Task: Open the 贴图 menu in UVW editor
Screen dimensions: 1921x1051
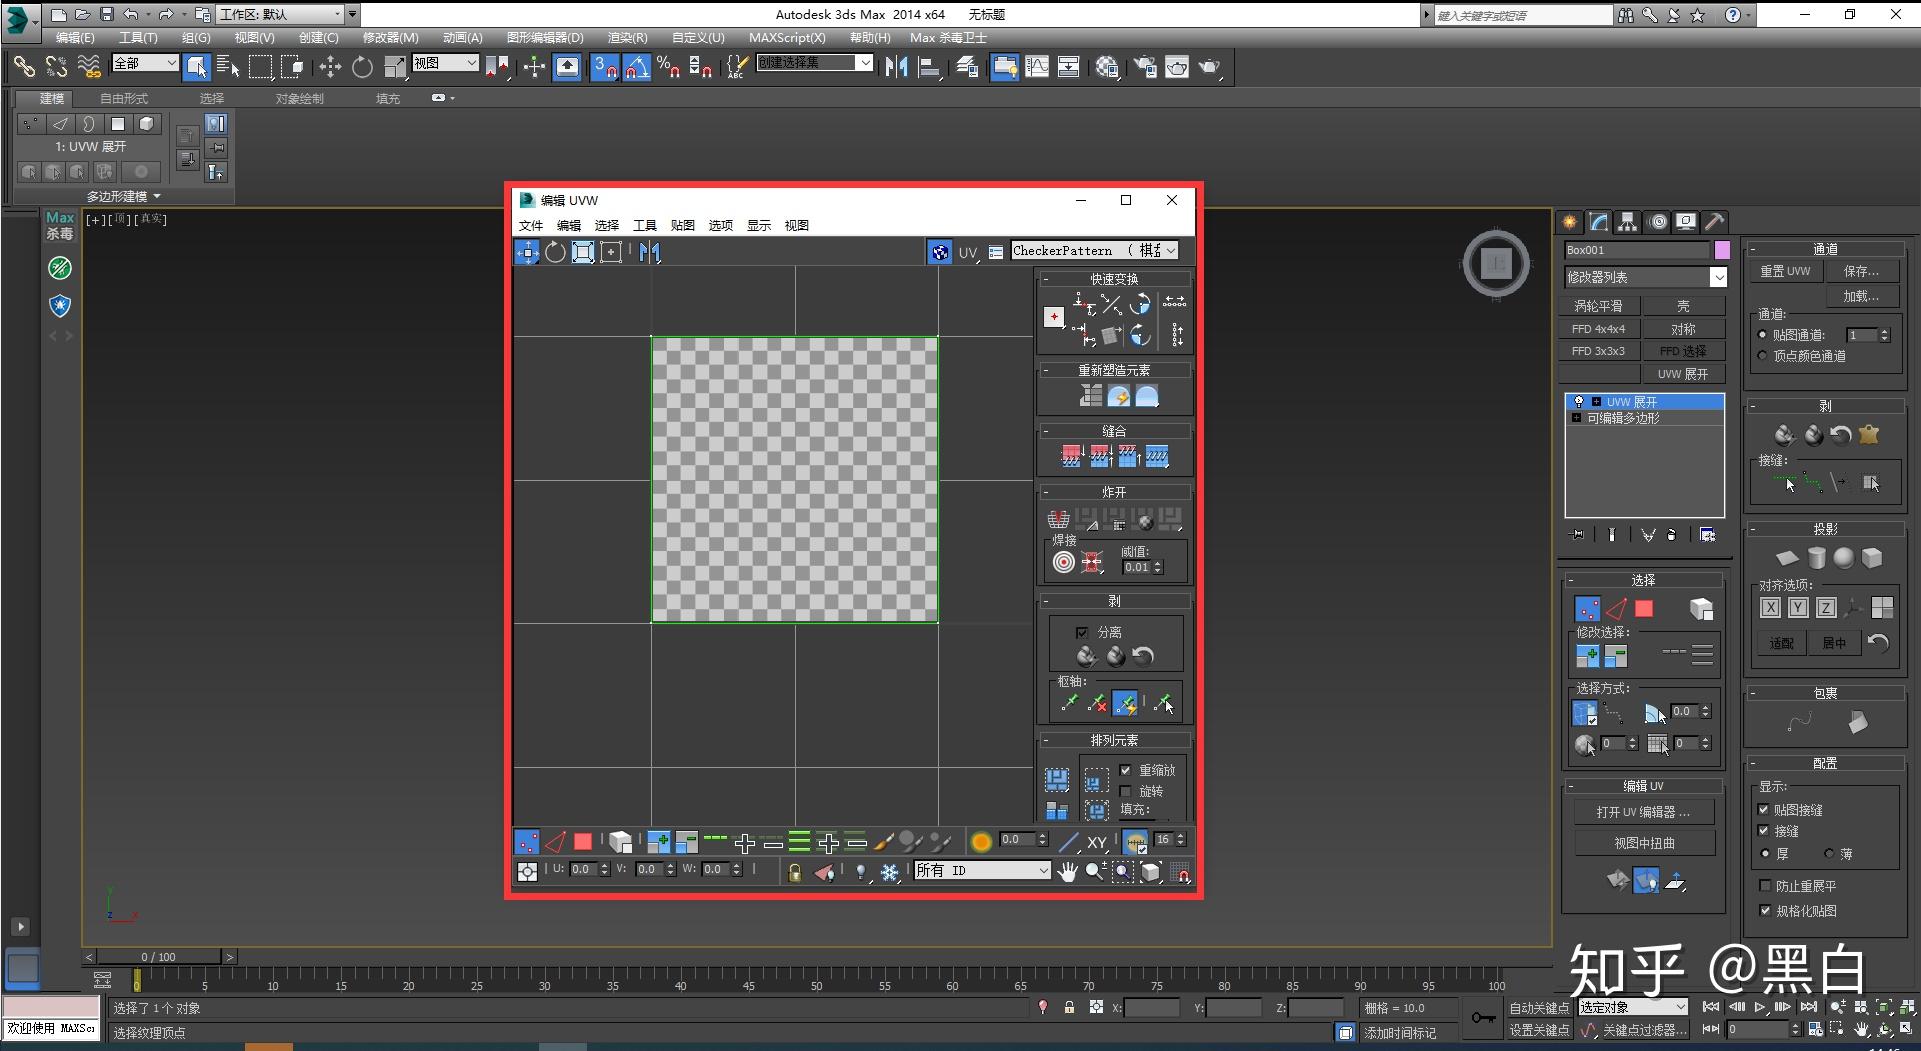Action: pyautogui.click(x=682, y=225)
